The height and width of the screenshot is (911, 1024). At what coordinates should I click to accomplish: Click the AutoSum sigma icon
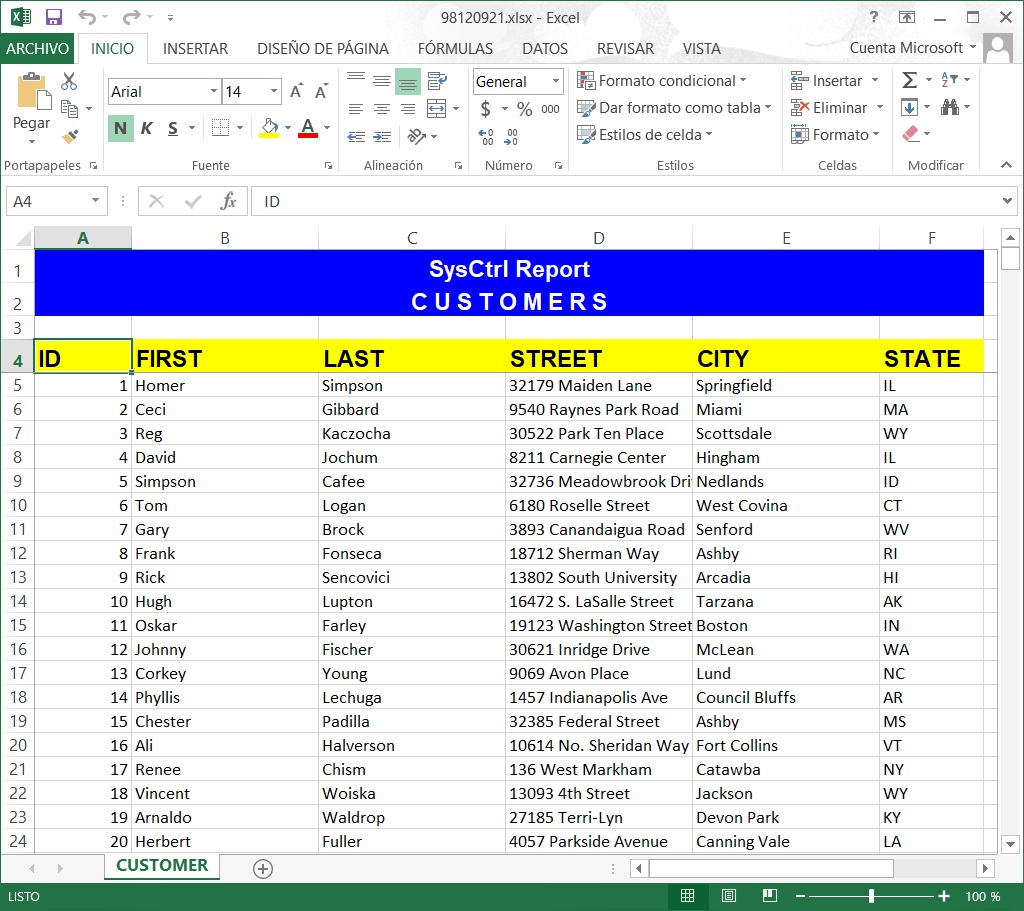point(909,80)
